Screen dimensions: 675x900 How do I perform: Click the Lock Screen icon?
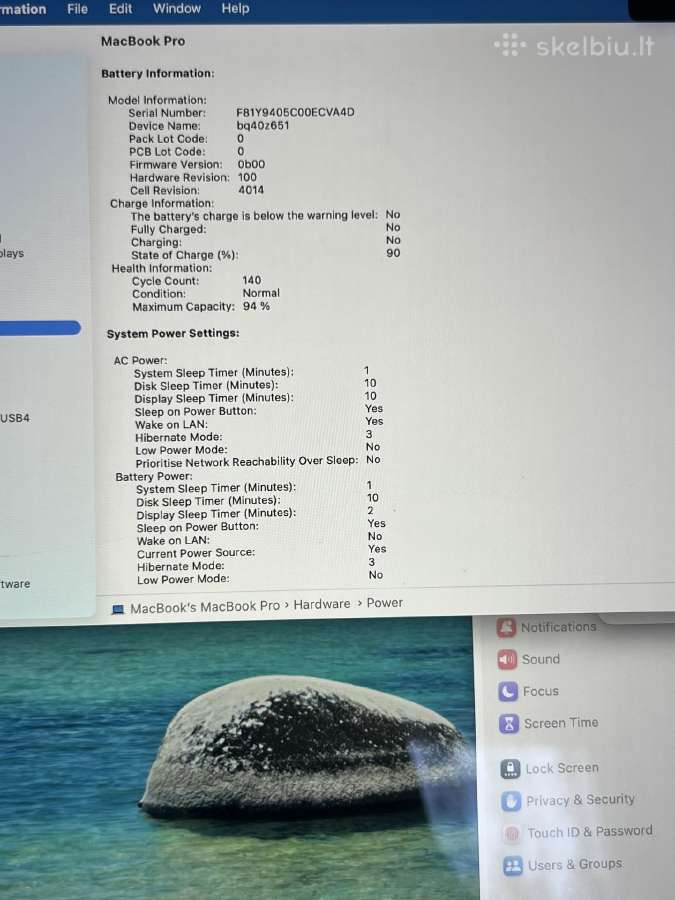[510, 769]
